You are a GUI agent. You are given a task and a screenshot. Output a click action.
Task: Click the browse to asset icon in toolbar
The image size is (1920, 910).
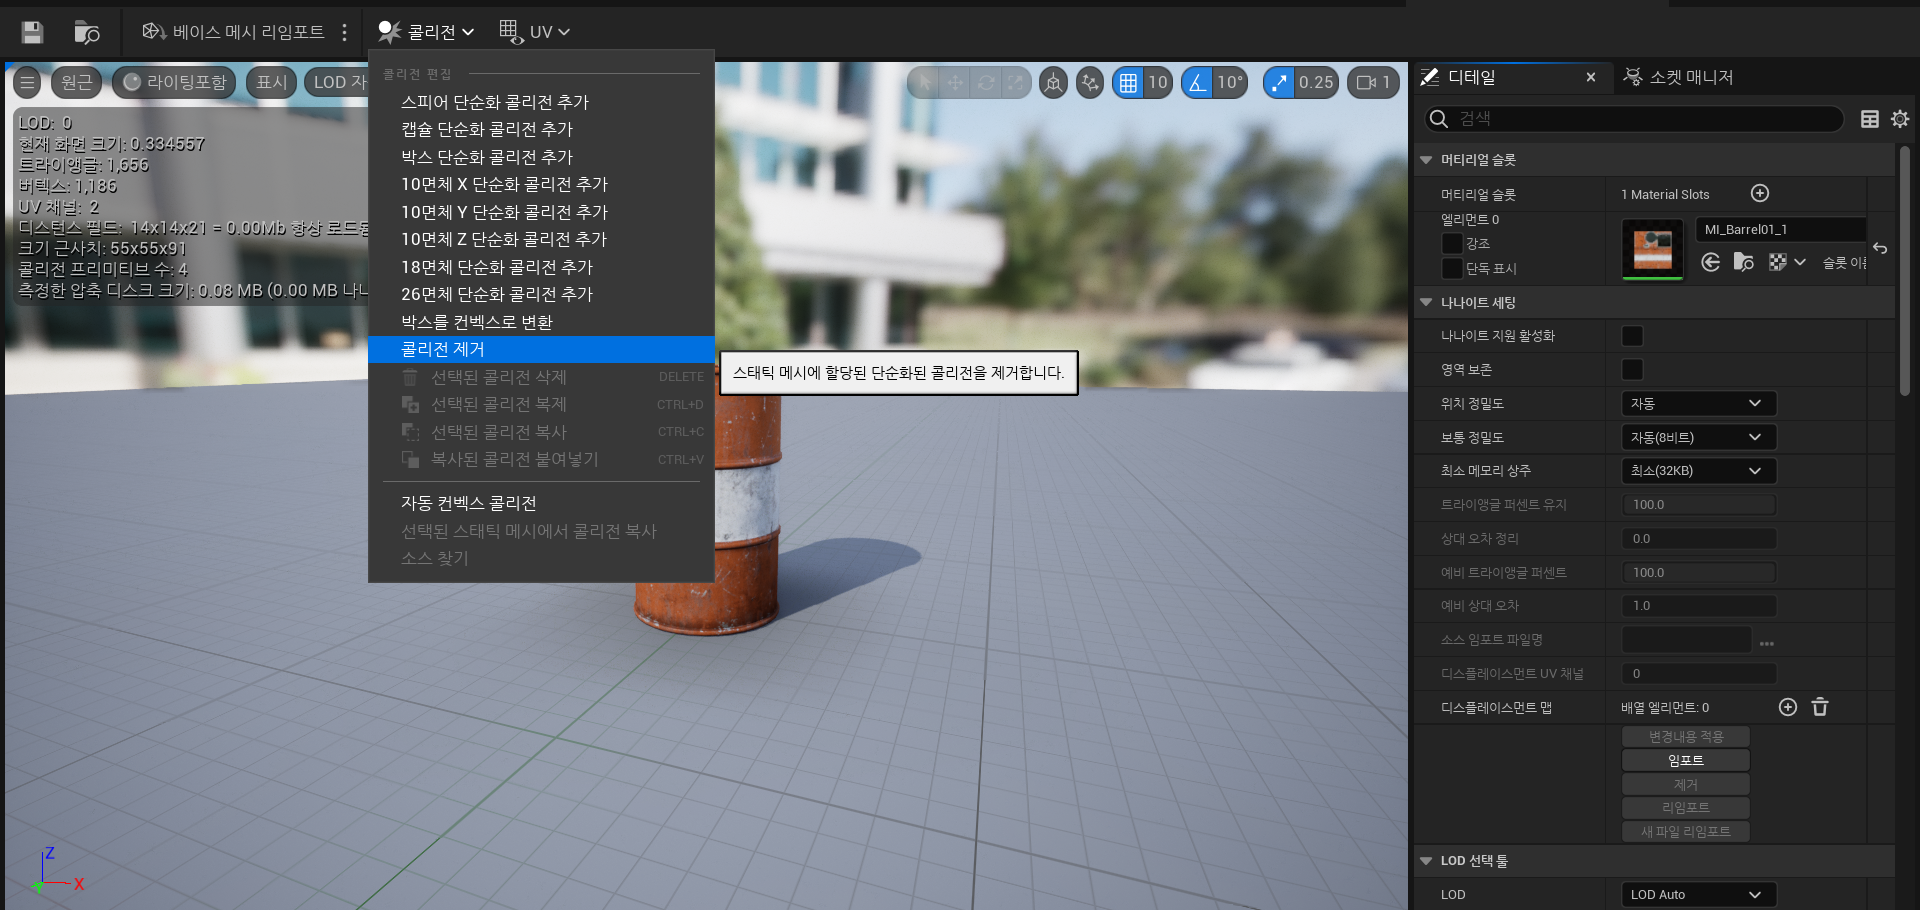click(87, 32)
